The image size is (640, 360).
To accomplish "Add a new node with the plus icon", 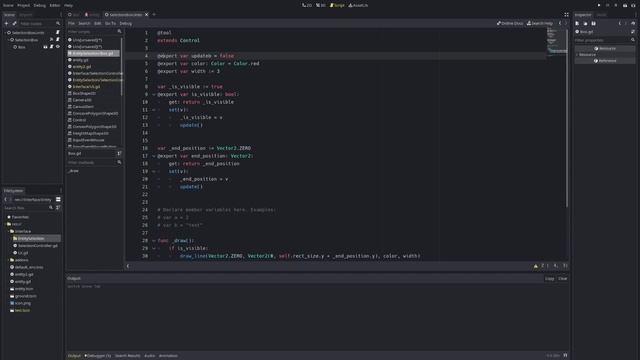I will (x=6, y=24).
